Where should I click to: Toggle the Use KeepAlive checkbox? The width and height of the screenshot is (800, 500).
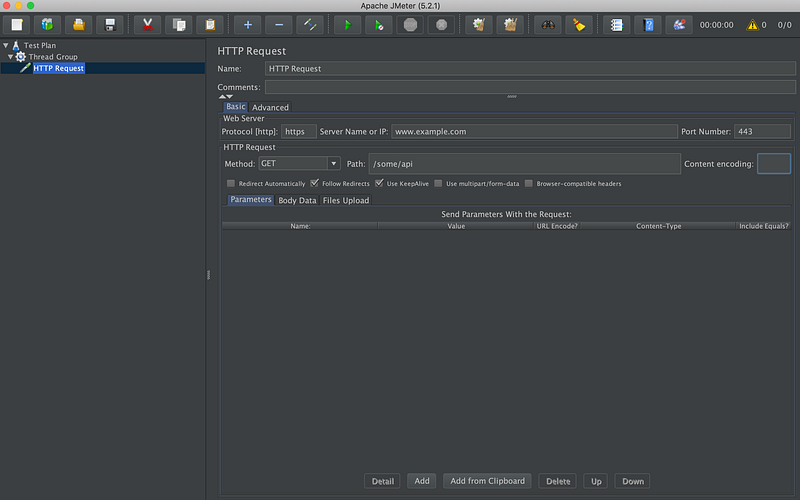(379, 184)
